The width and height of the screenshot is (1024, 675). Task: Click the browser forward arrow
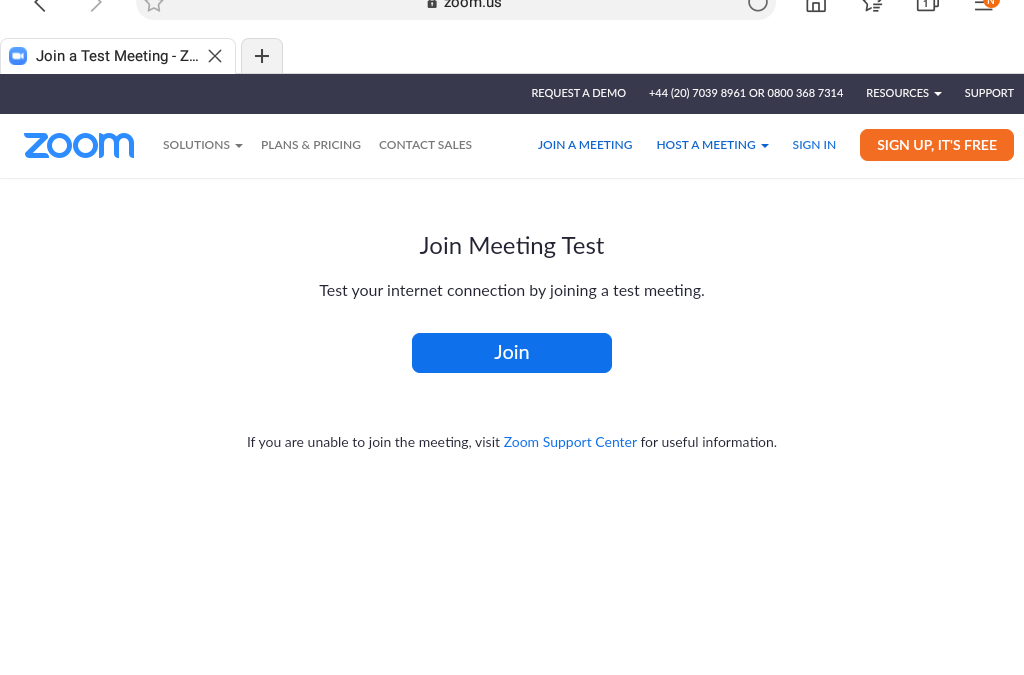[96, 5]
